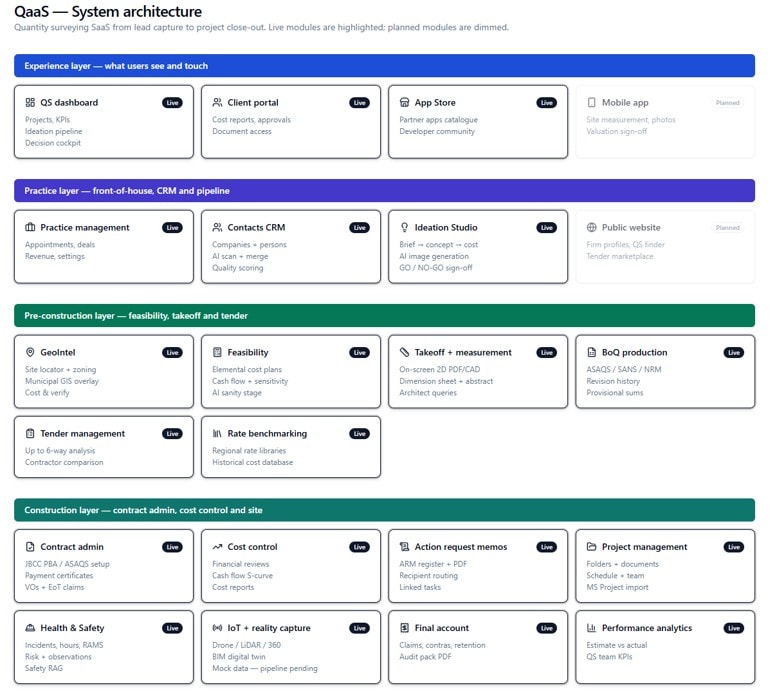Screen dimensions: 777x698
Task: Open the Feasibility module title
Action: coord(248,352)
